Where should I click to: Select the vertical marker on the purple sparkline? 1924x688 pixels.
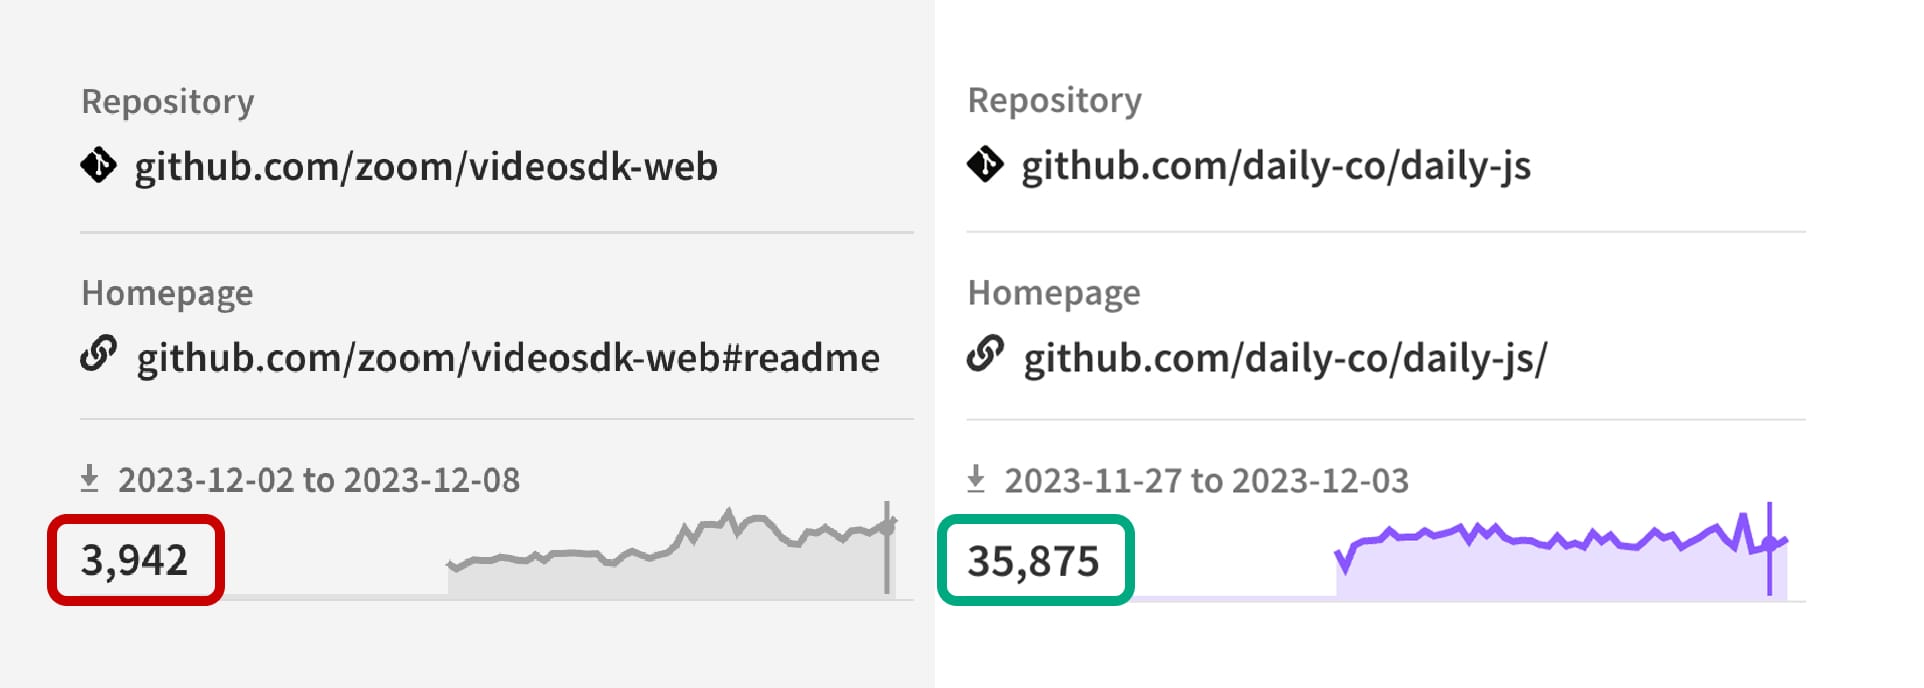[x=1769, y=549]
